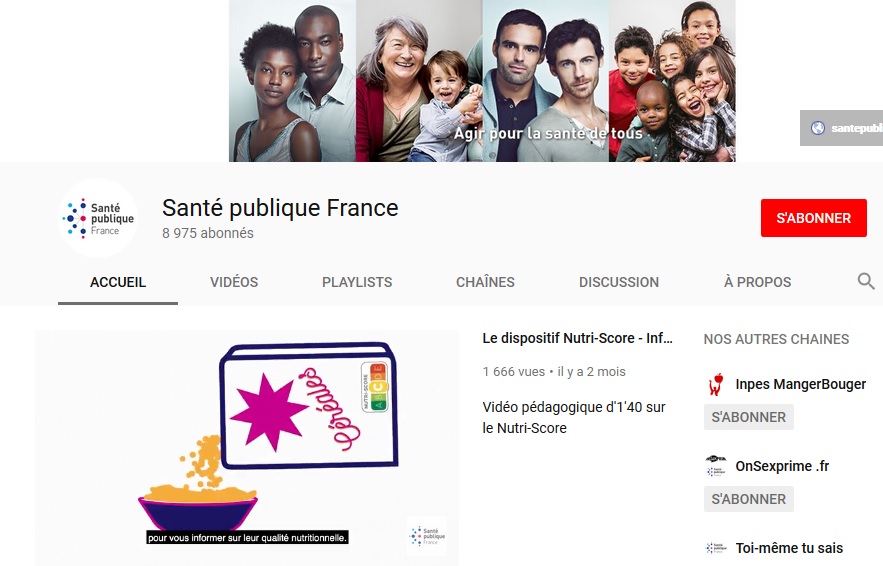Subscribe to OnSexprime .fr channel

pos(748,499)
